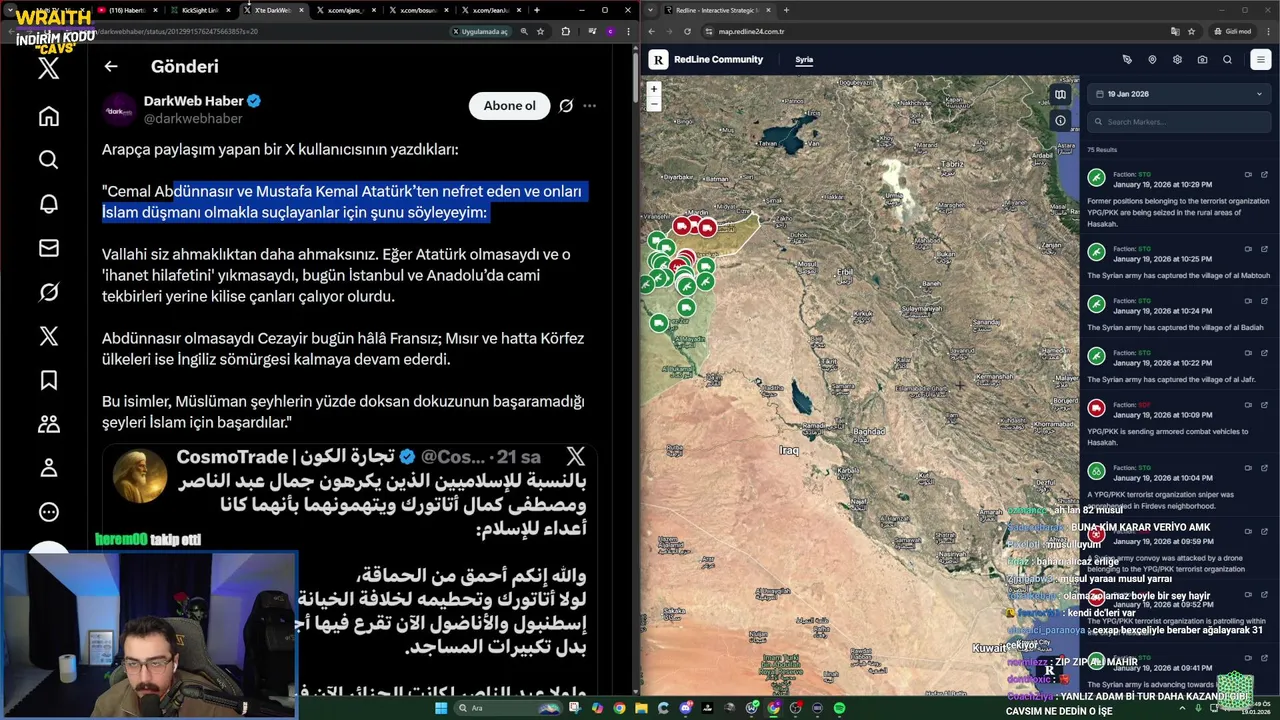Open extensions puzzle icon in left browser

(565, 31)
